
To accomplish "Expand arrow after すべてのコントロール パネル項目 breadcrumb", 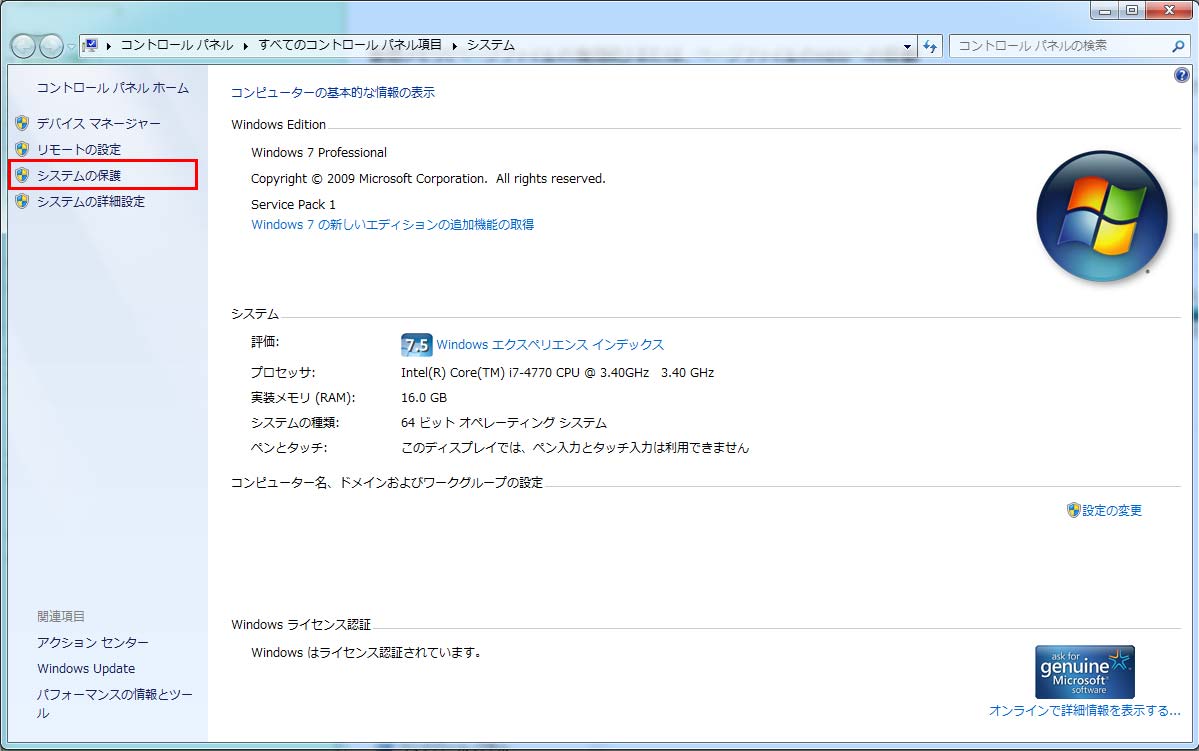I will click(x=455, y=46).
